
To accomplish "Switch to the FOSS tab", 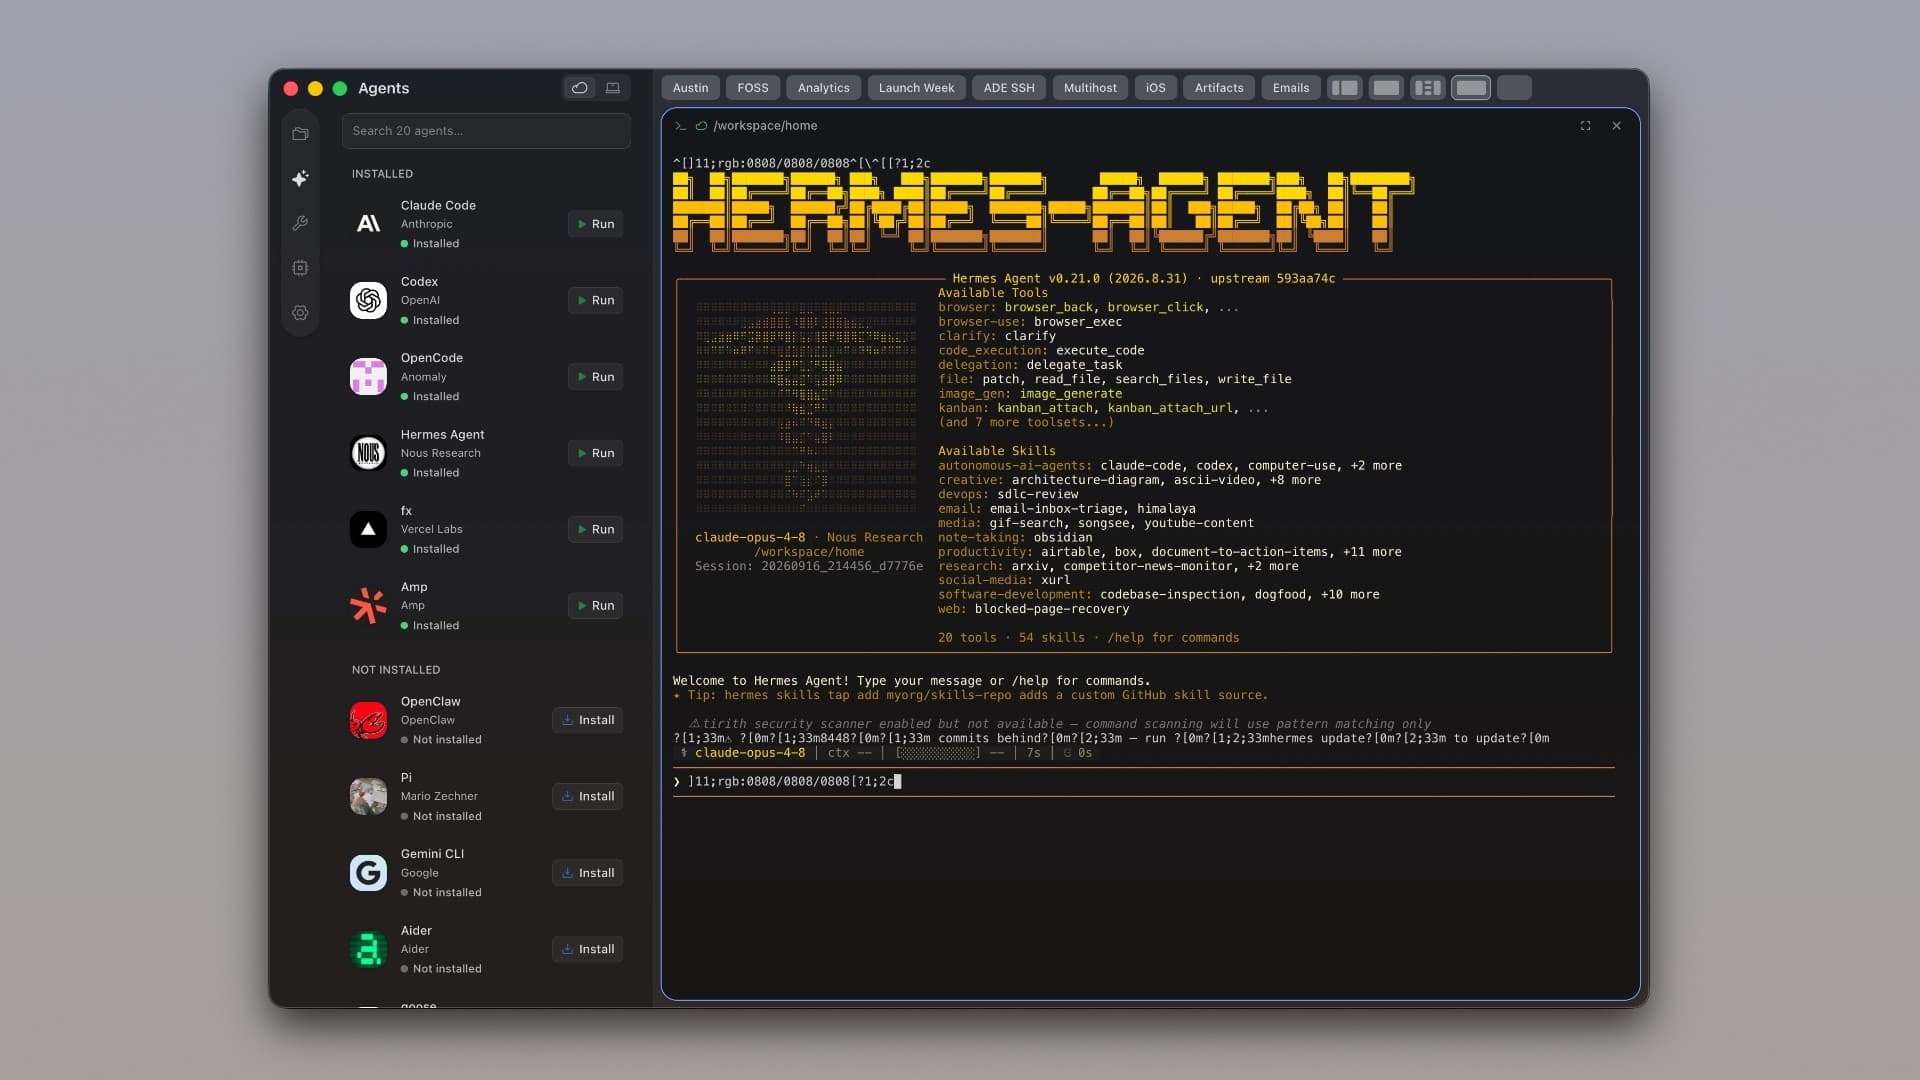I will coord(753,88).
